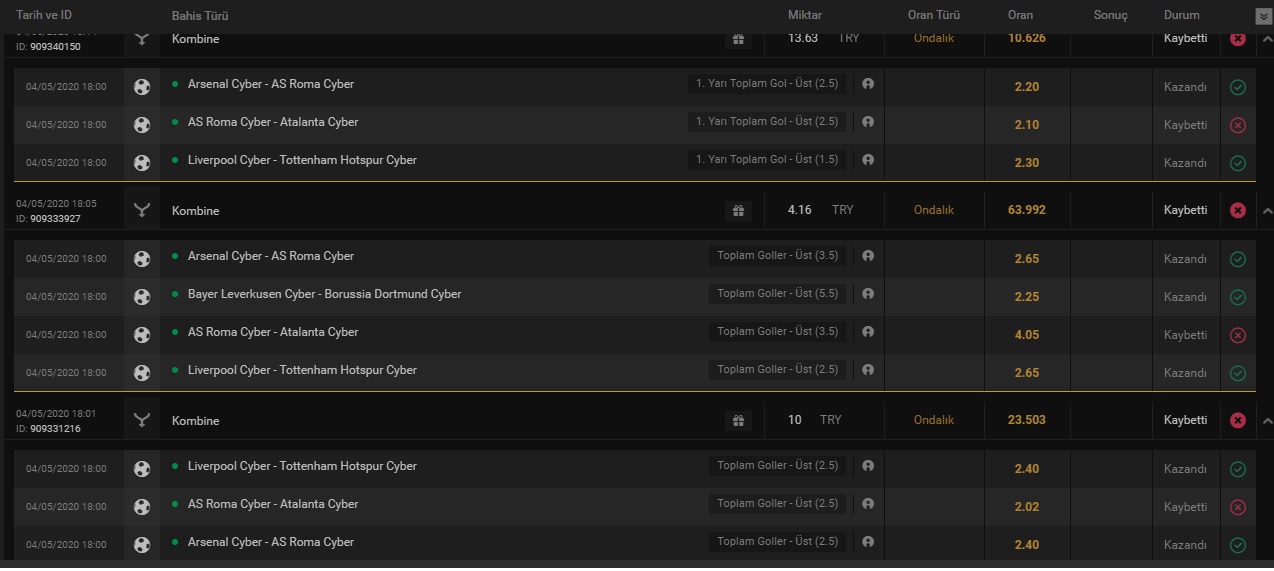Click the Oran column header
Viewport: 1274px width, 571px height.
tap(1020, 15)
